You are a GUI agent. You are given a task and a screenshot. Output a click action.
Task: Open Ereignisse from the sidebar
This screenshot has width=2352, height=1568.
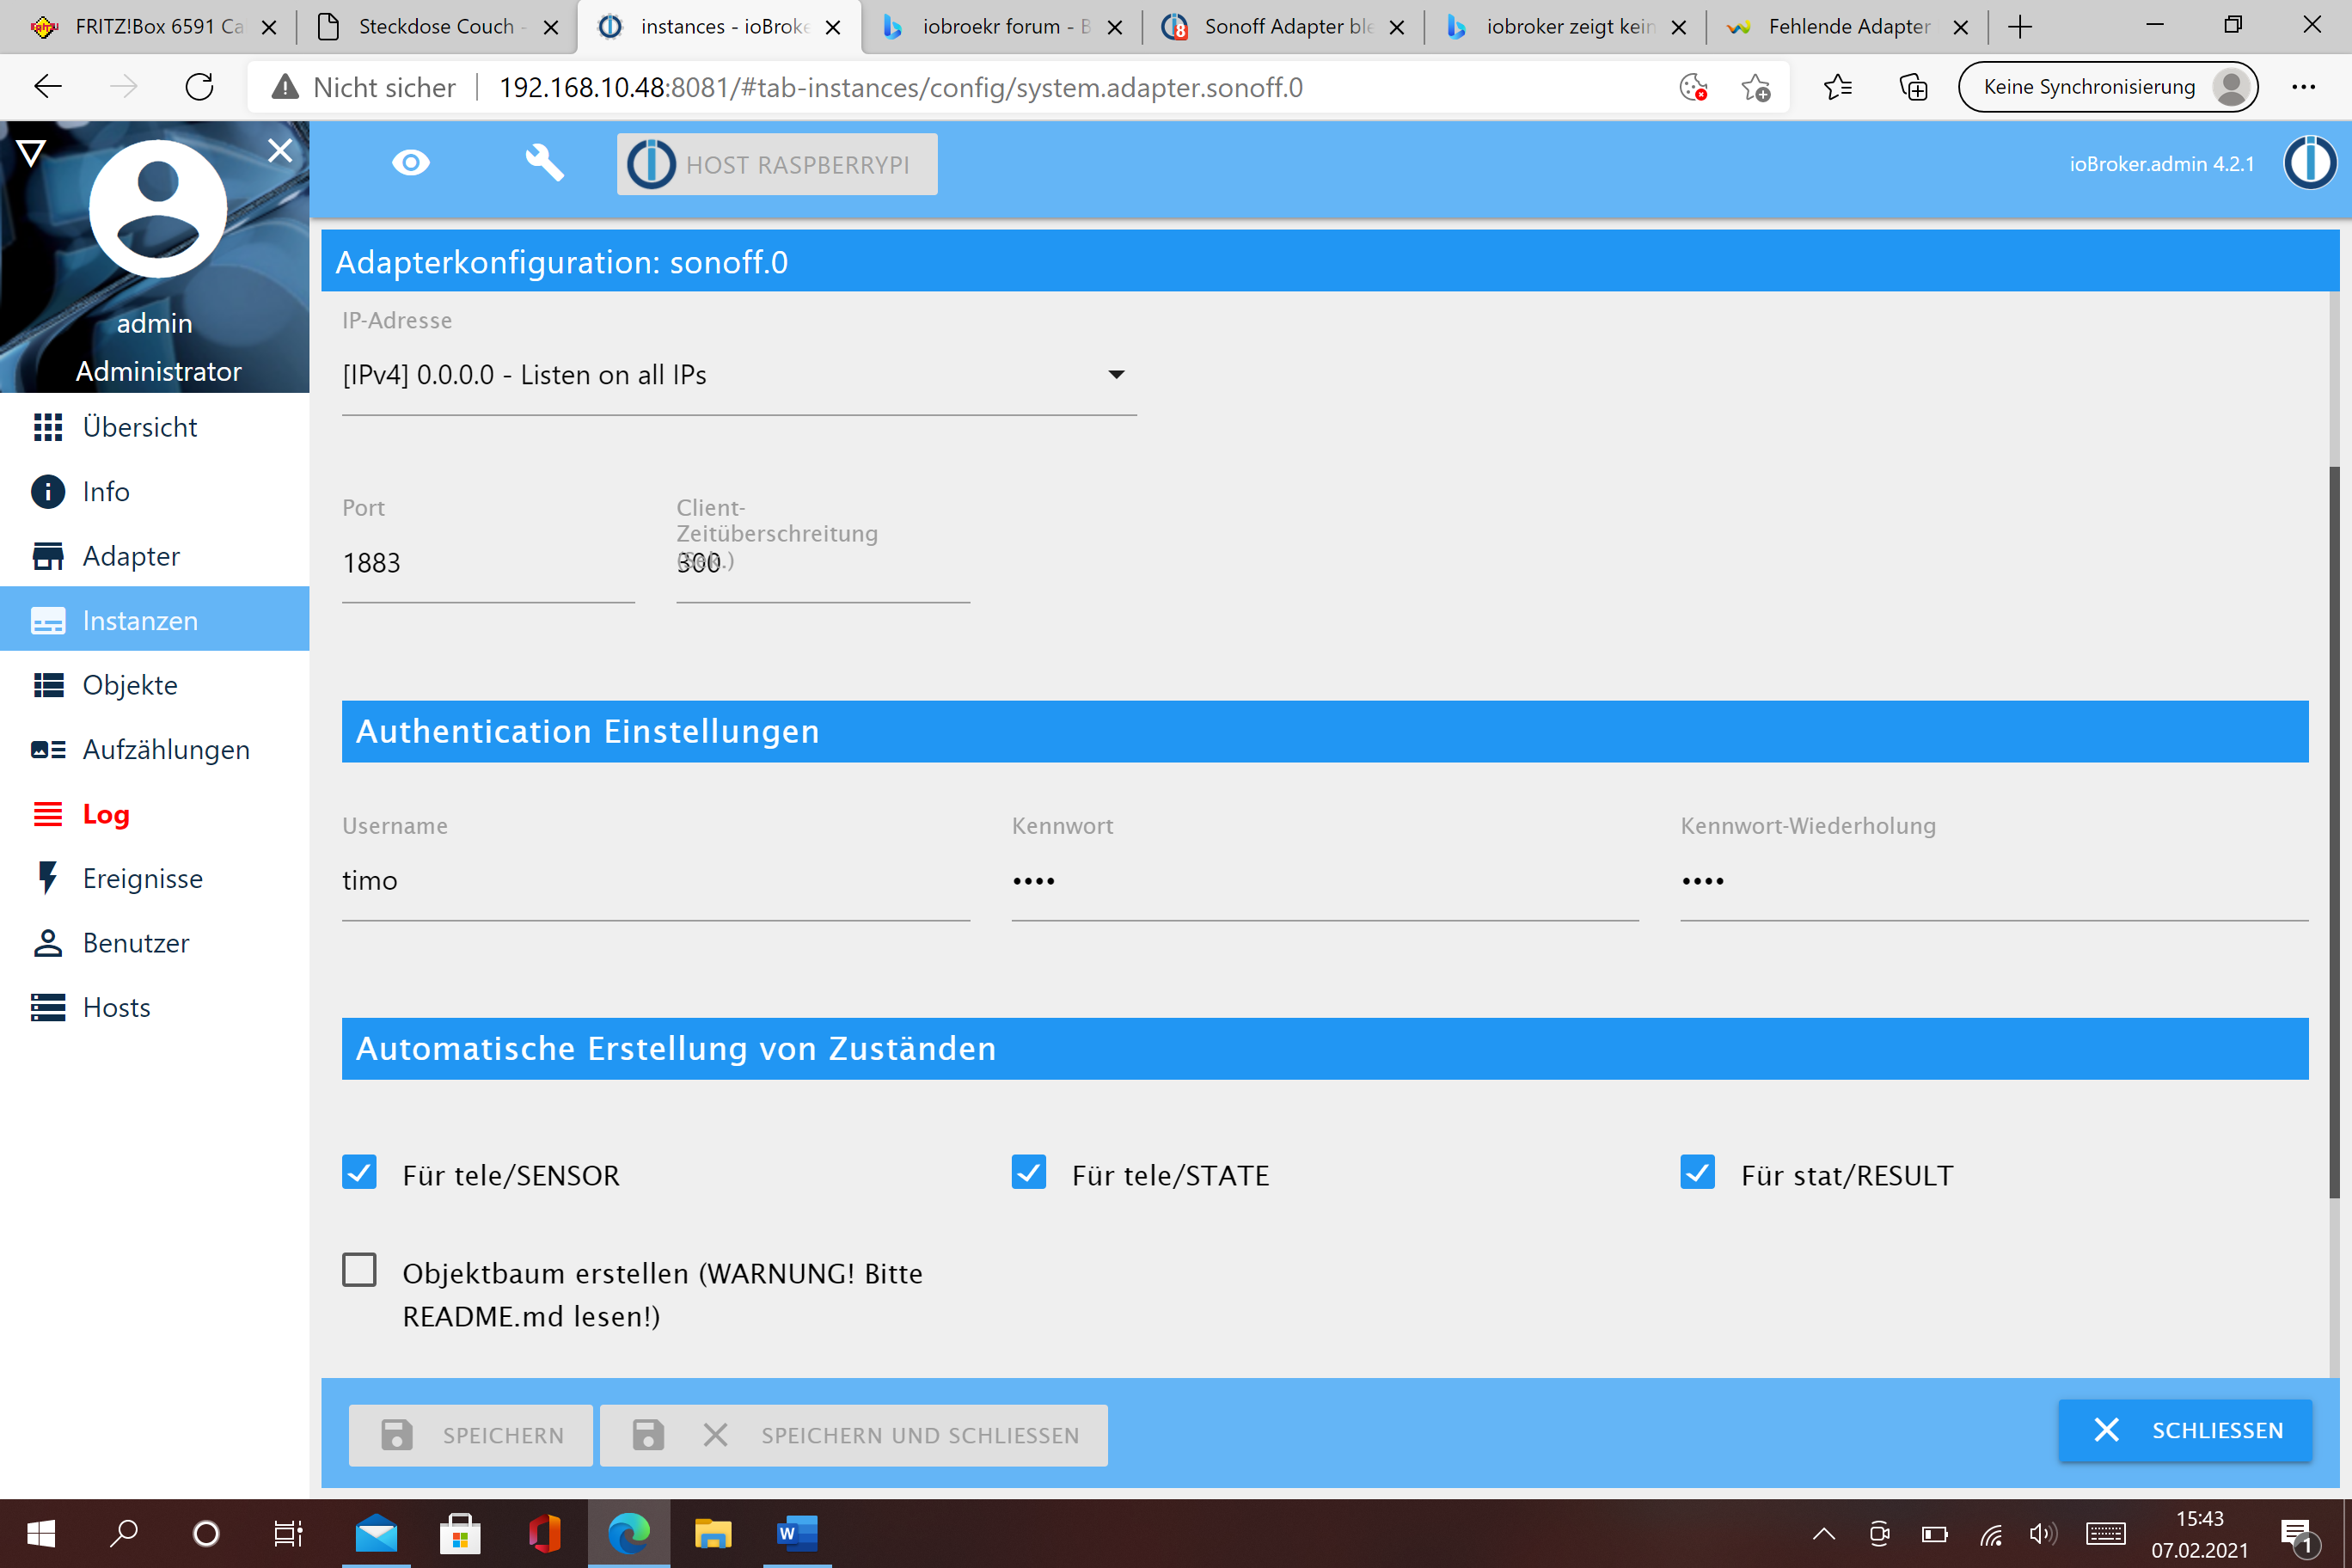[142, 879]
